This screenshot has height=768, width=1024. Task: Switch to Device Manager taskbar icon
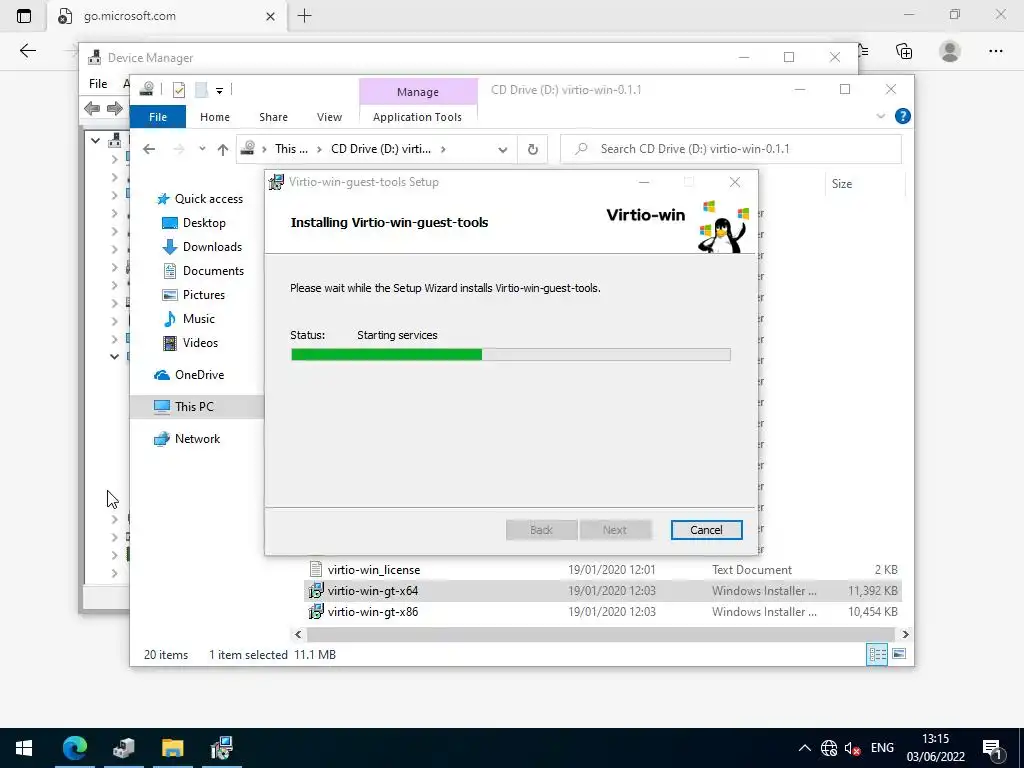(x=123, y=748)
